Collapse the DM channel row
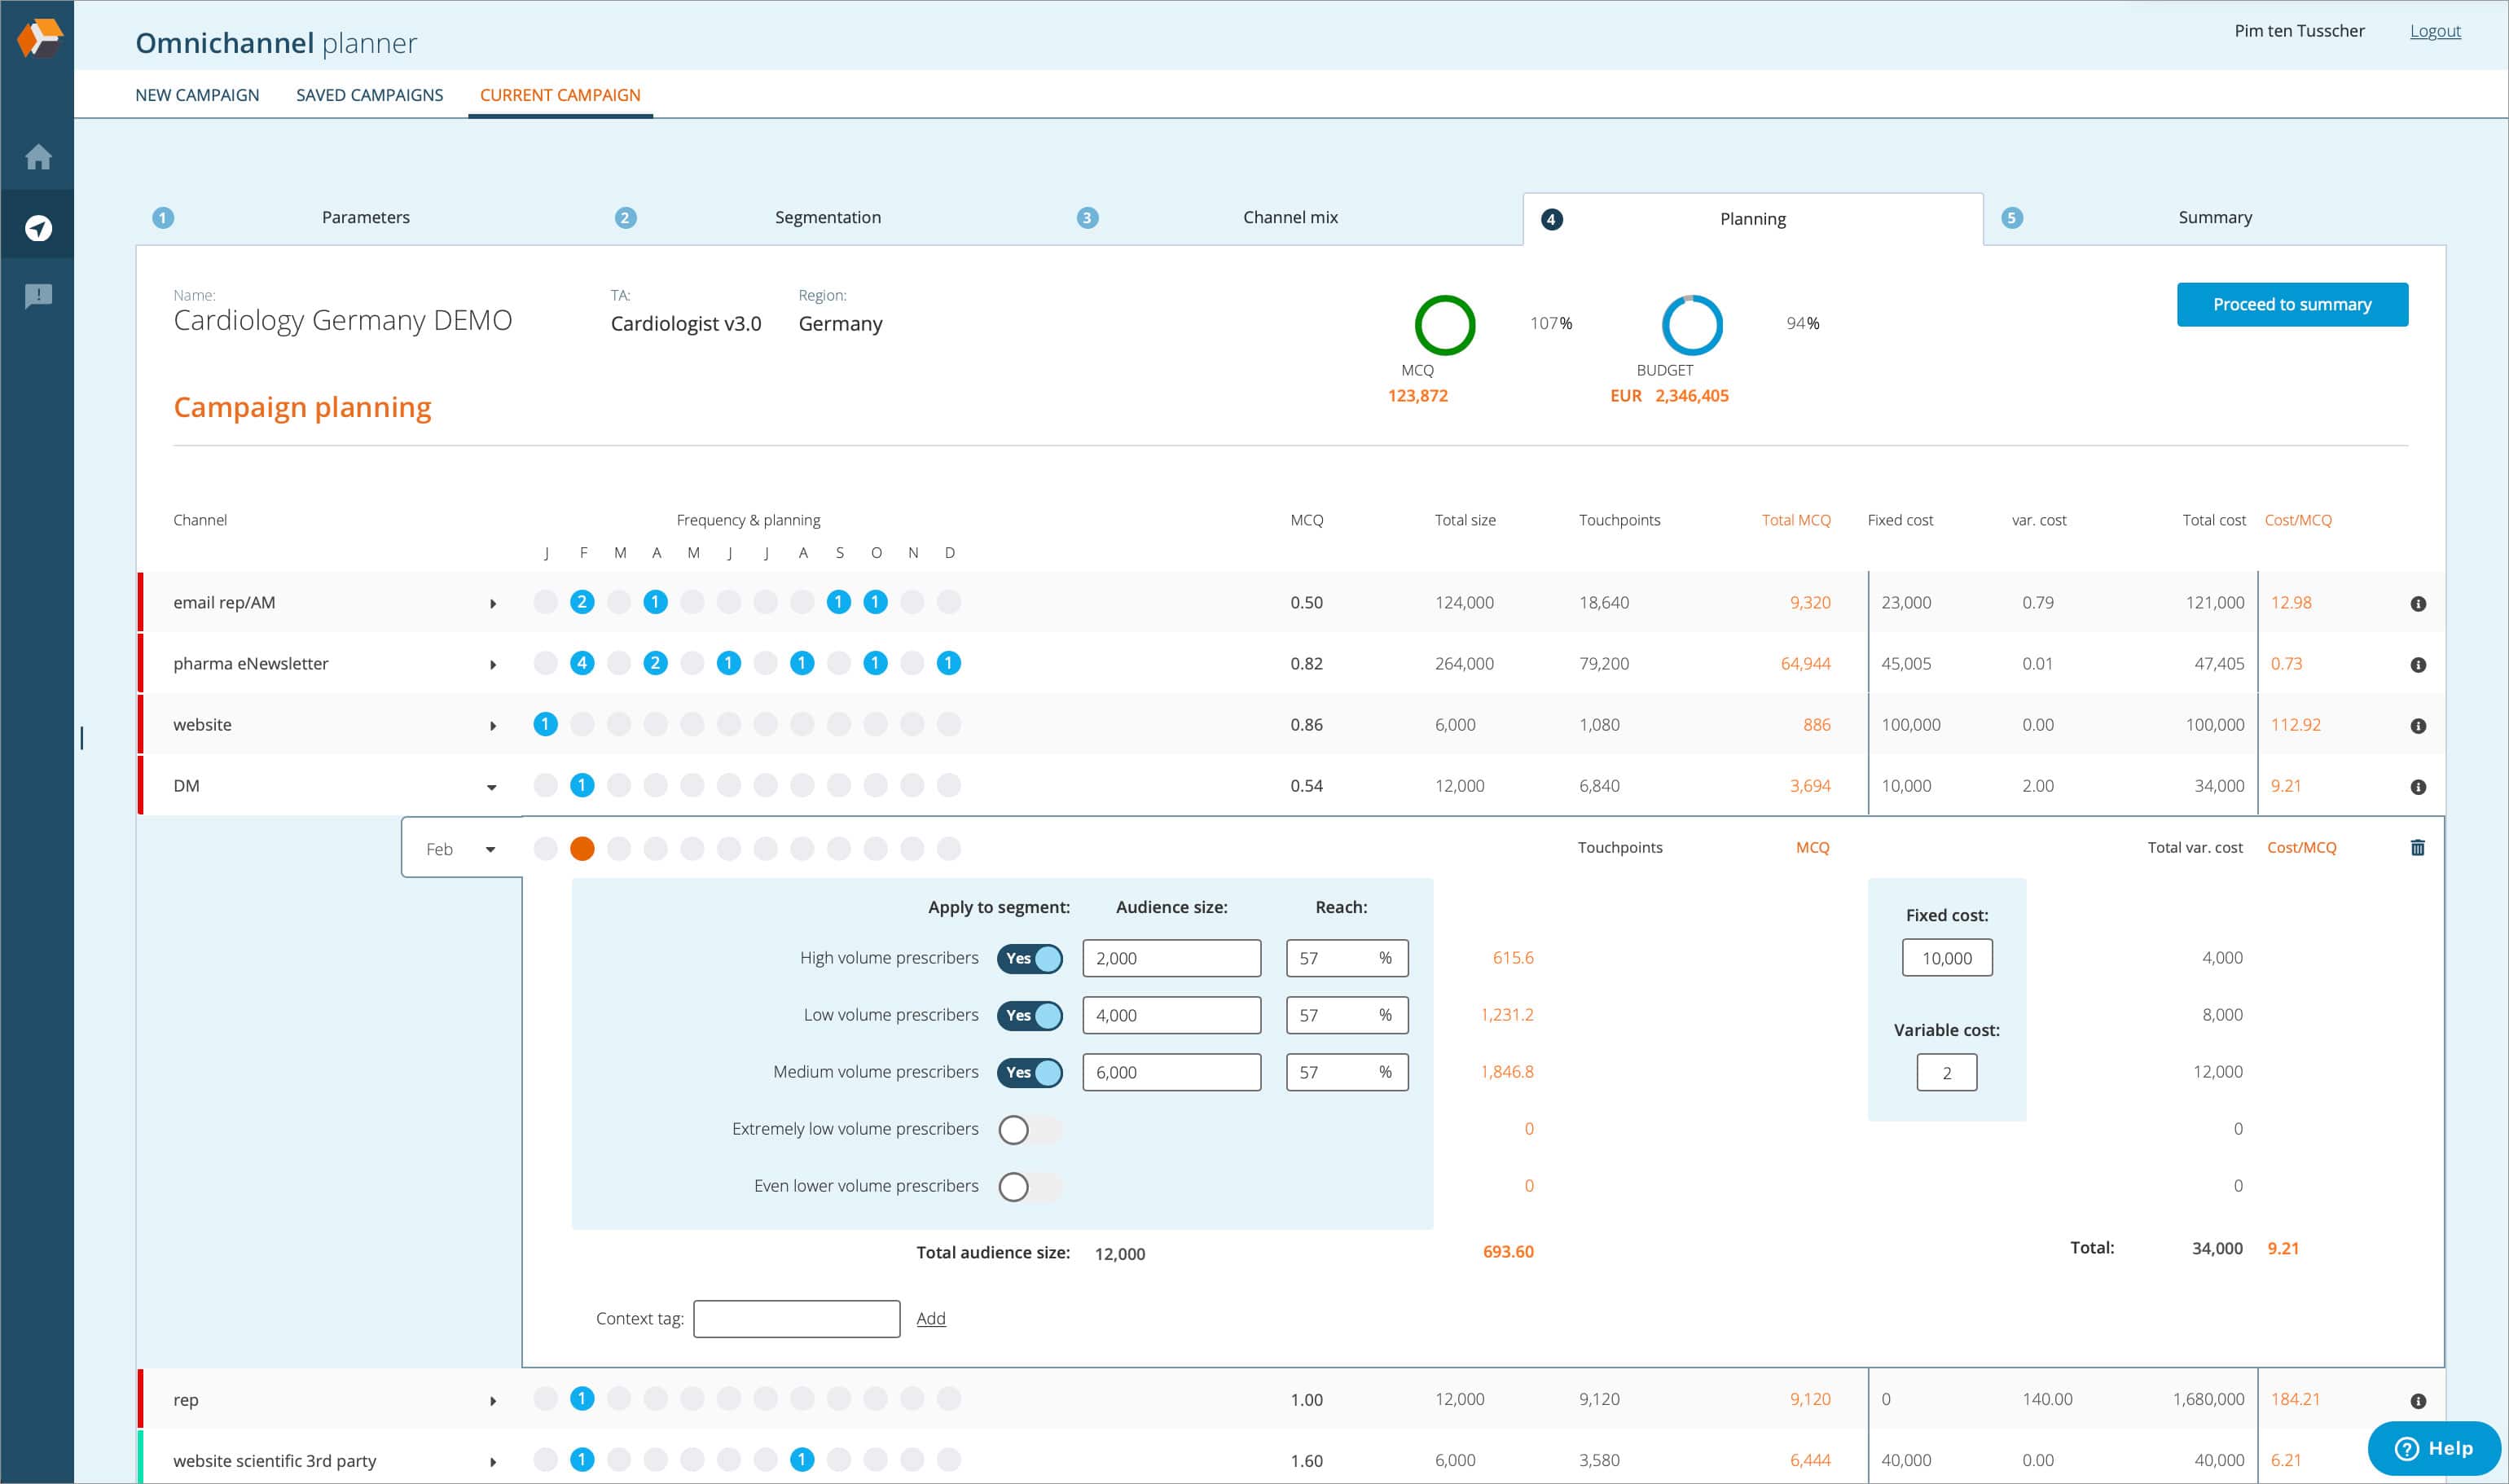Viewport: 2509px width, 1484px height. 492,788
